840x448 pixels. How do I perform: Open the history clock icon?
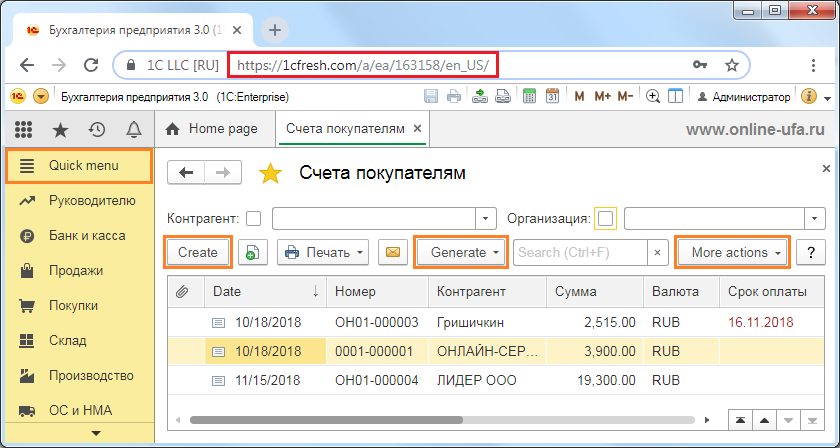97,129
